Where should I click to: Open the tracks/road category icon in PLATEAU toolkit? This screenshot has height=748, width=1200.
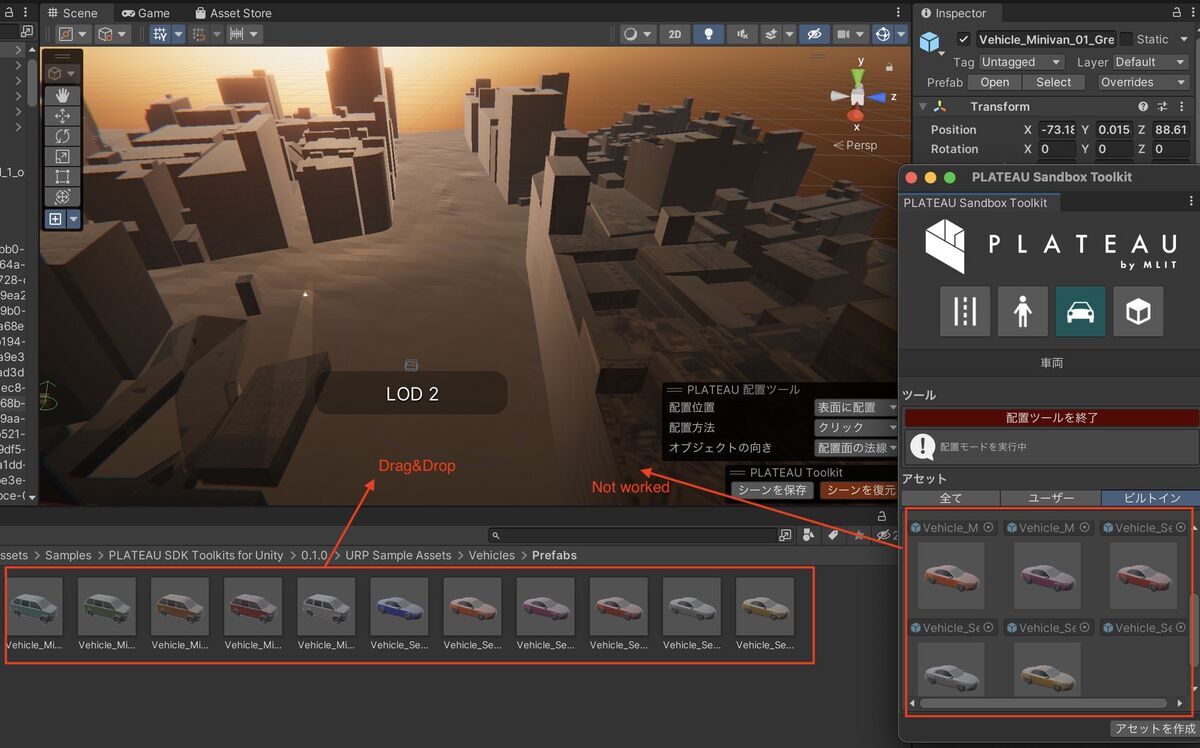tap(965, 311)
